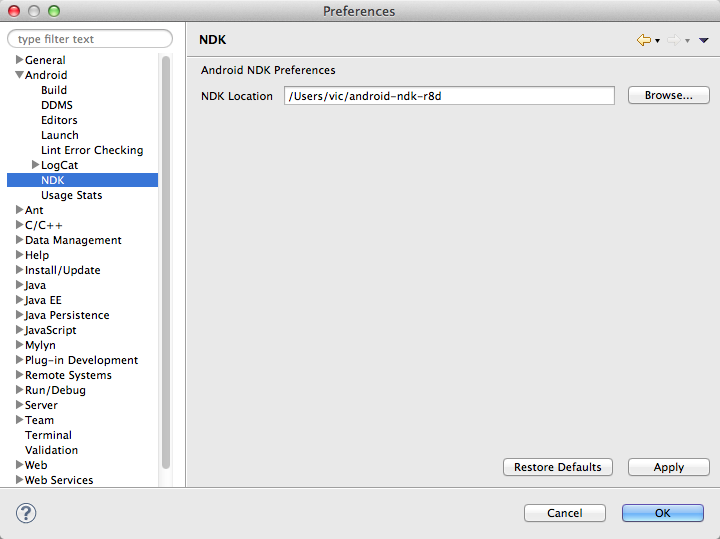The width and height of the screenshot is (720, 539).
Task: Expand Remote Systems node
Action: click(x=19, y=375)
